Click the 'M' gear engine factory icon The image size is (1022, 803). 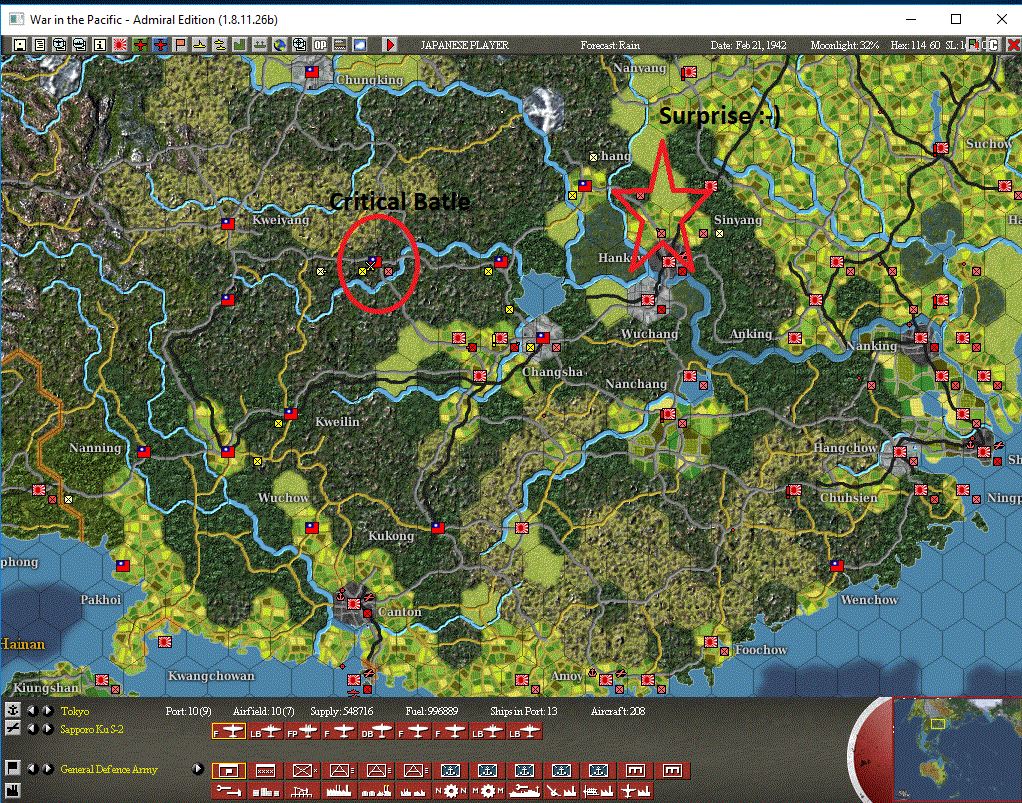pyautogui.click(x=488, y=791)
